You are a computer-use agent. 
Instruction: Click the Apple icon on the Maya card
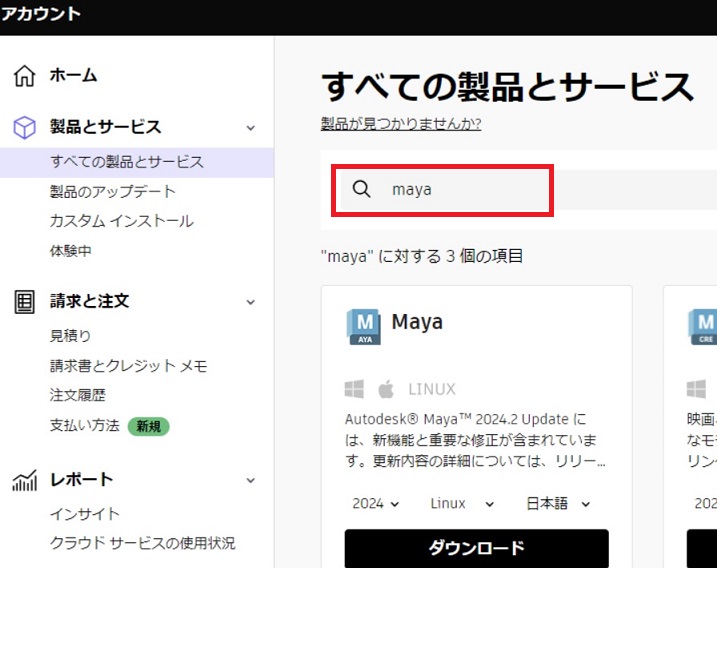[386, 389]
